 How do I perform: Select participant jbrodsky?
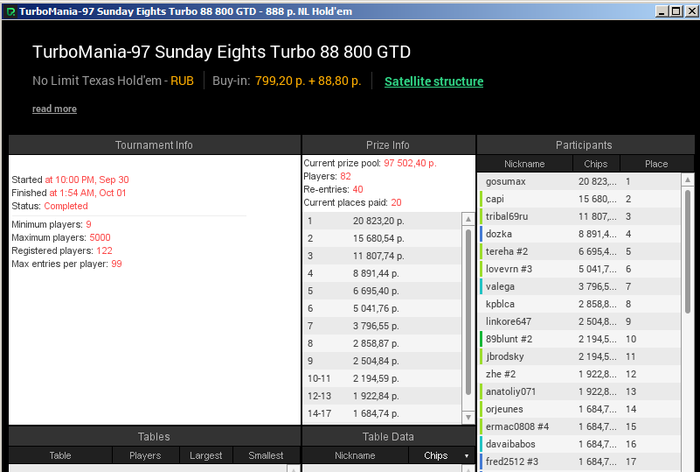coord(579,356)
